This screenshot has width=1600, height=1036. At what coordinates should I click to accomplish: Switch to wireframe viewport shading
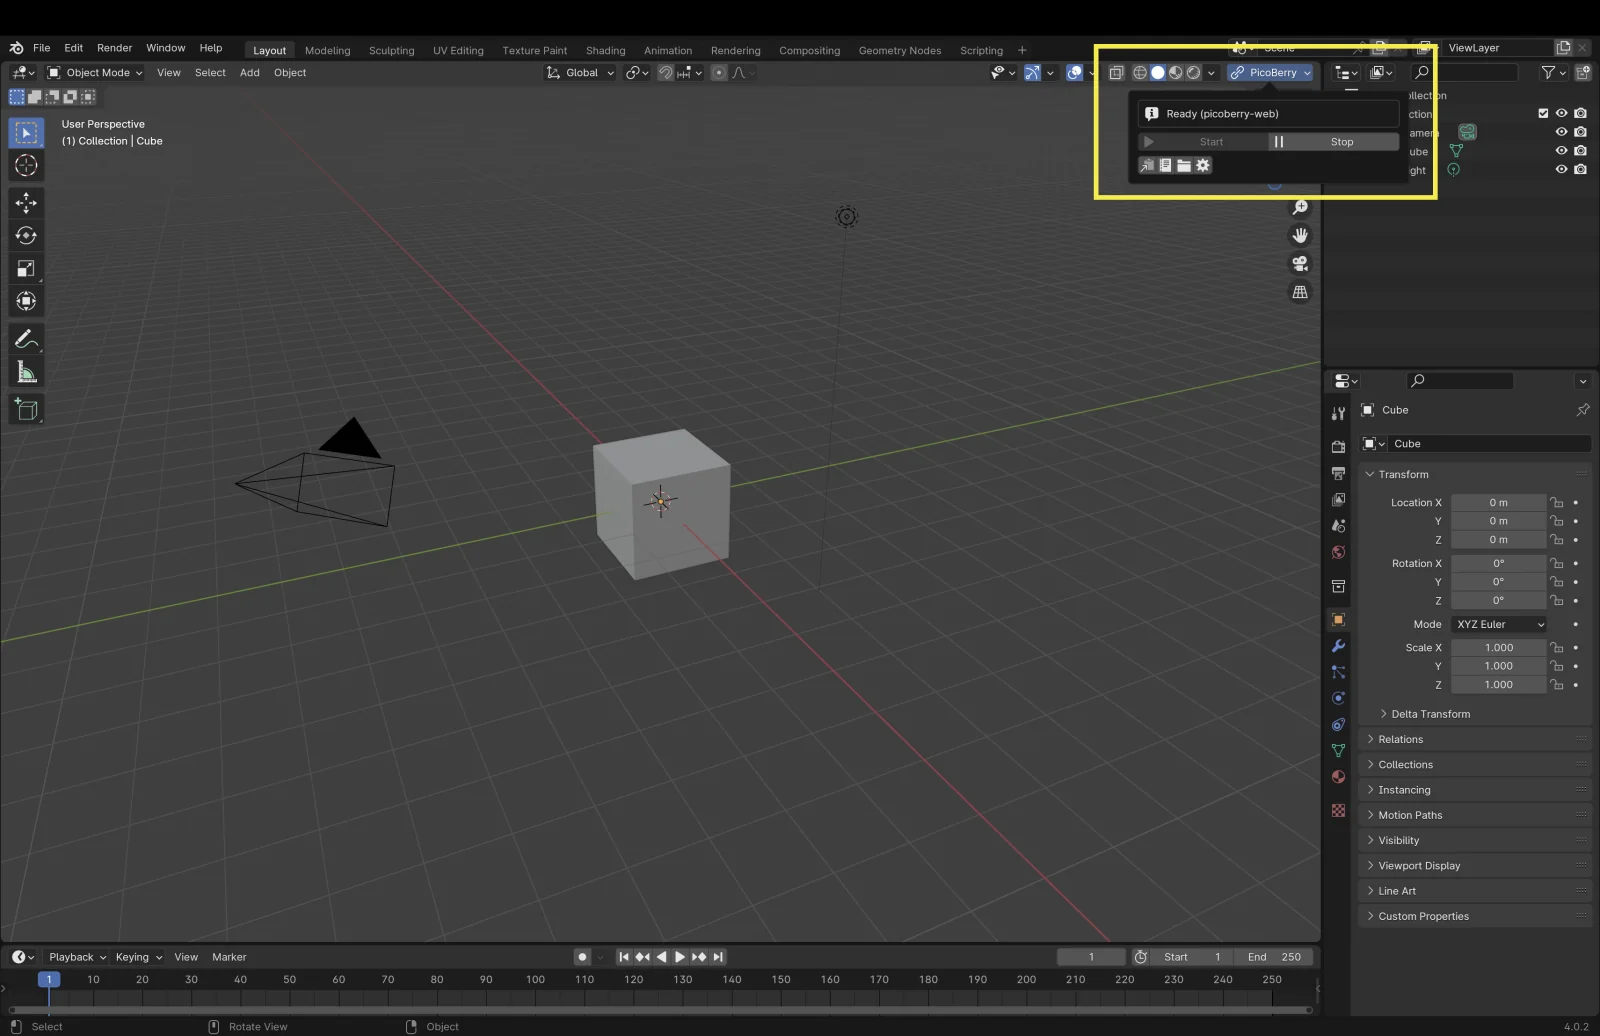click(x=1139, y=72)
